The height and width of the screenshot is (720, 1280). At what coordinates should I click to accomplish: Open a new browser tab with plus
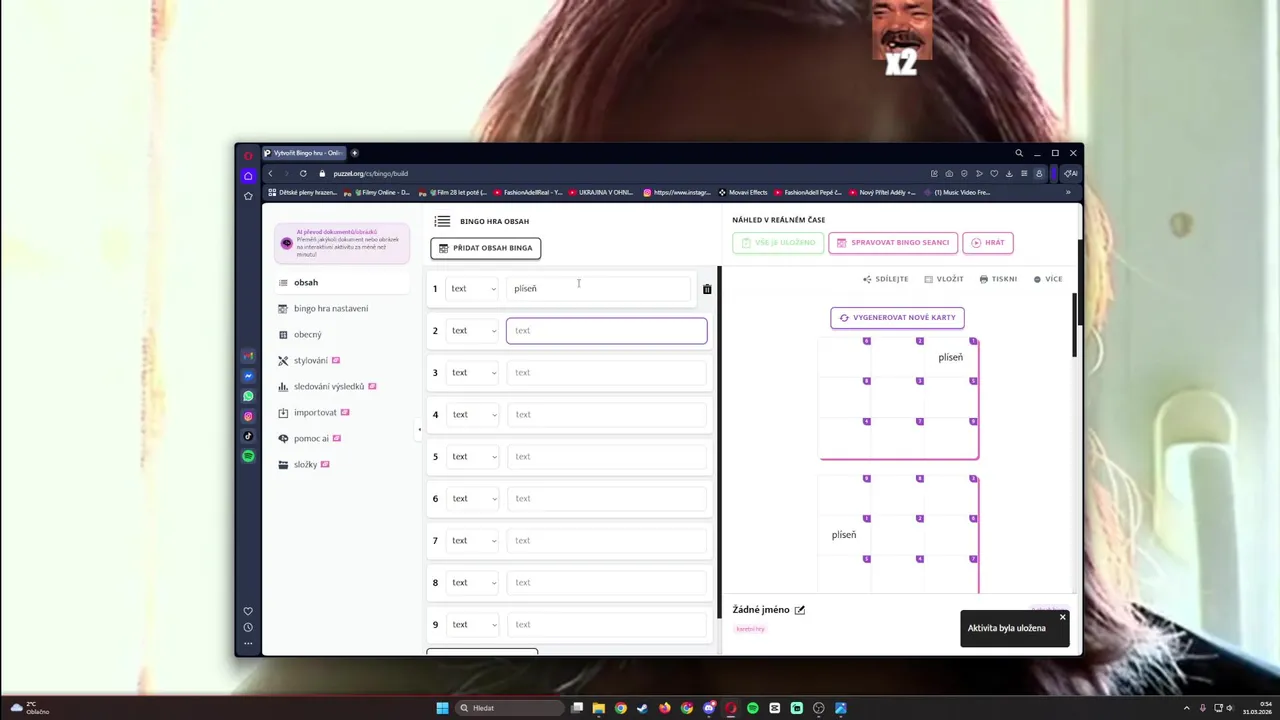[x=354, y=153]
